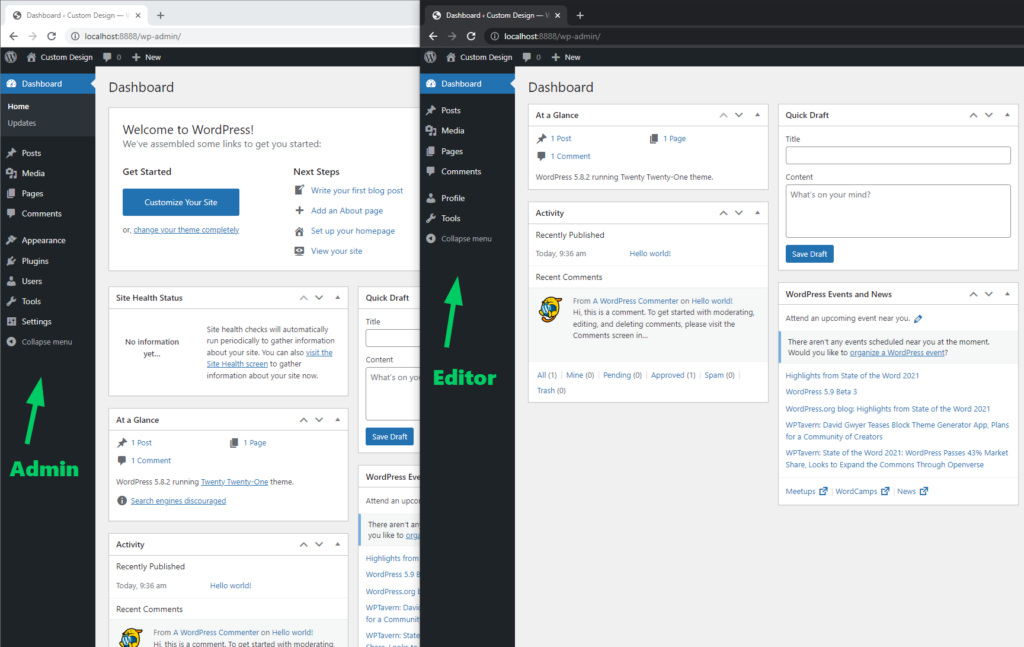Move Site Health Status panel down
1024x647 pixels.
click(x=319, y=298)
